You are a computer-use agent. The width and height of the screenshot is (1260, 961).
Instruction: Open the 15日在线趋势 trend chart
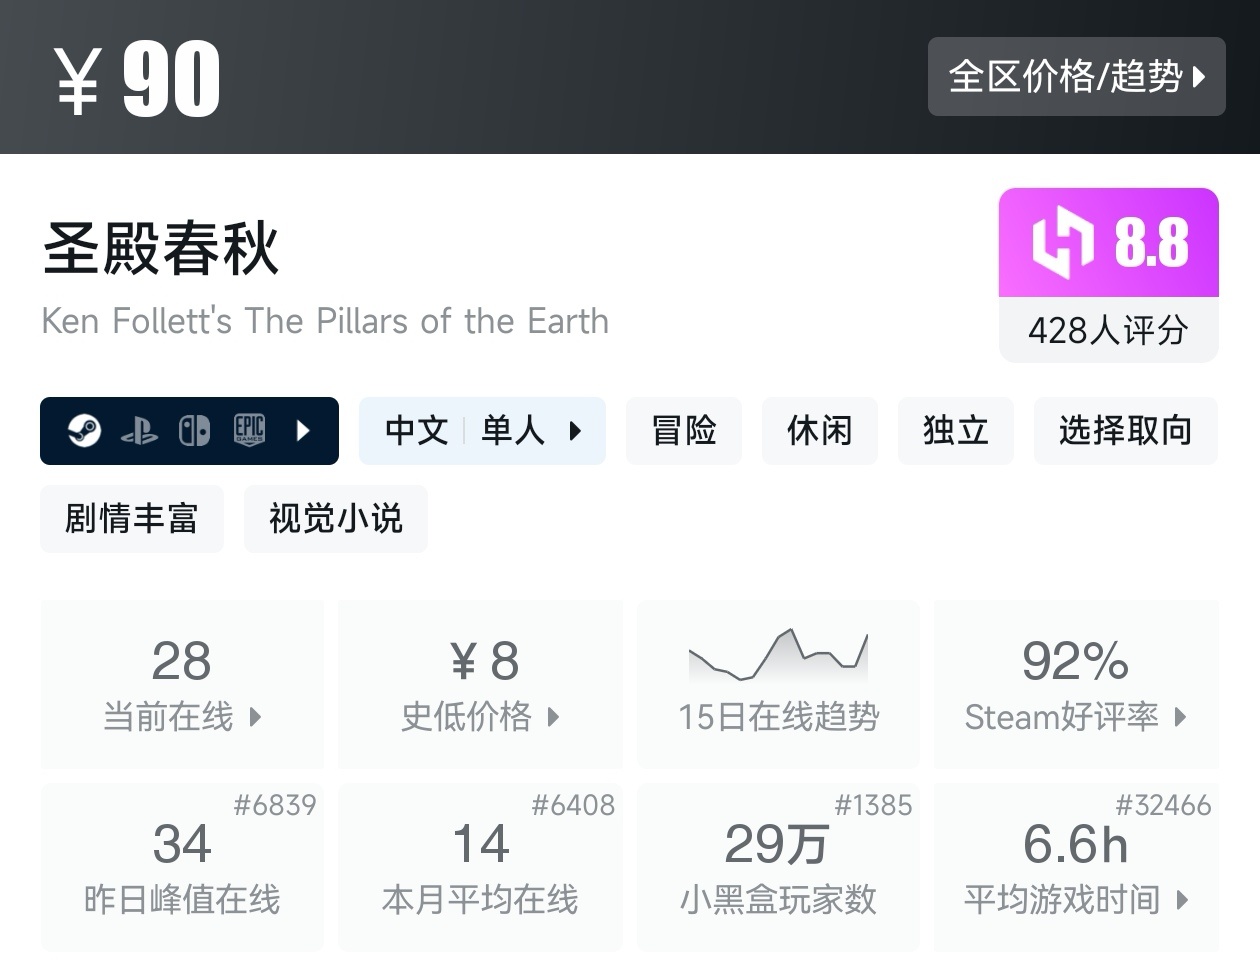coord(778,684)
